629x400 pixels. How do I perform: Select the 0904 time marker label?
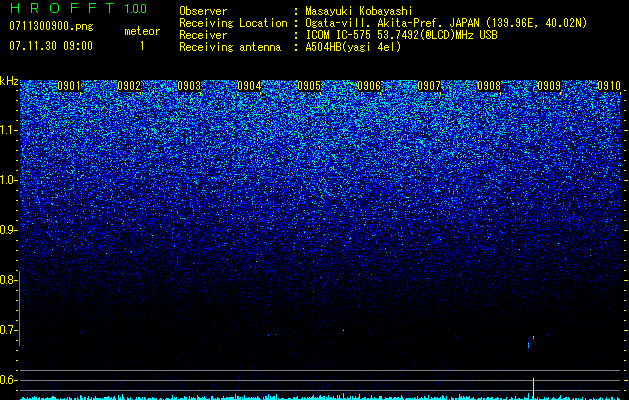pyautogui.click(x=249, y=86)
